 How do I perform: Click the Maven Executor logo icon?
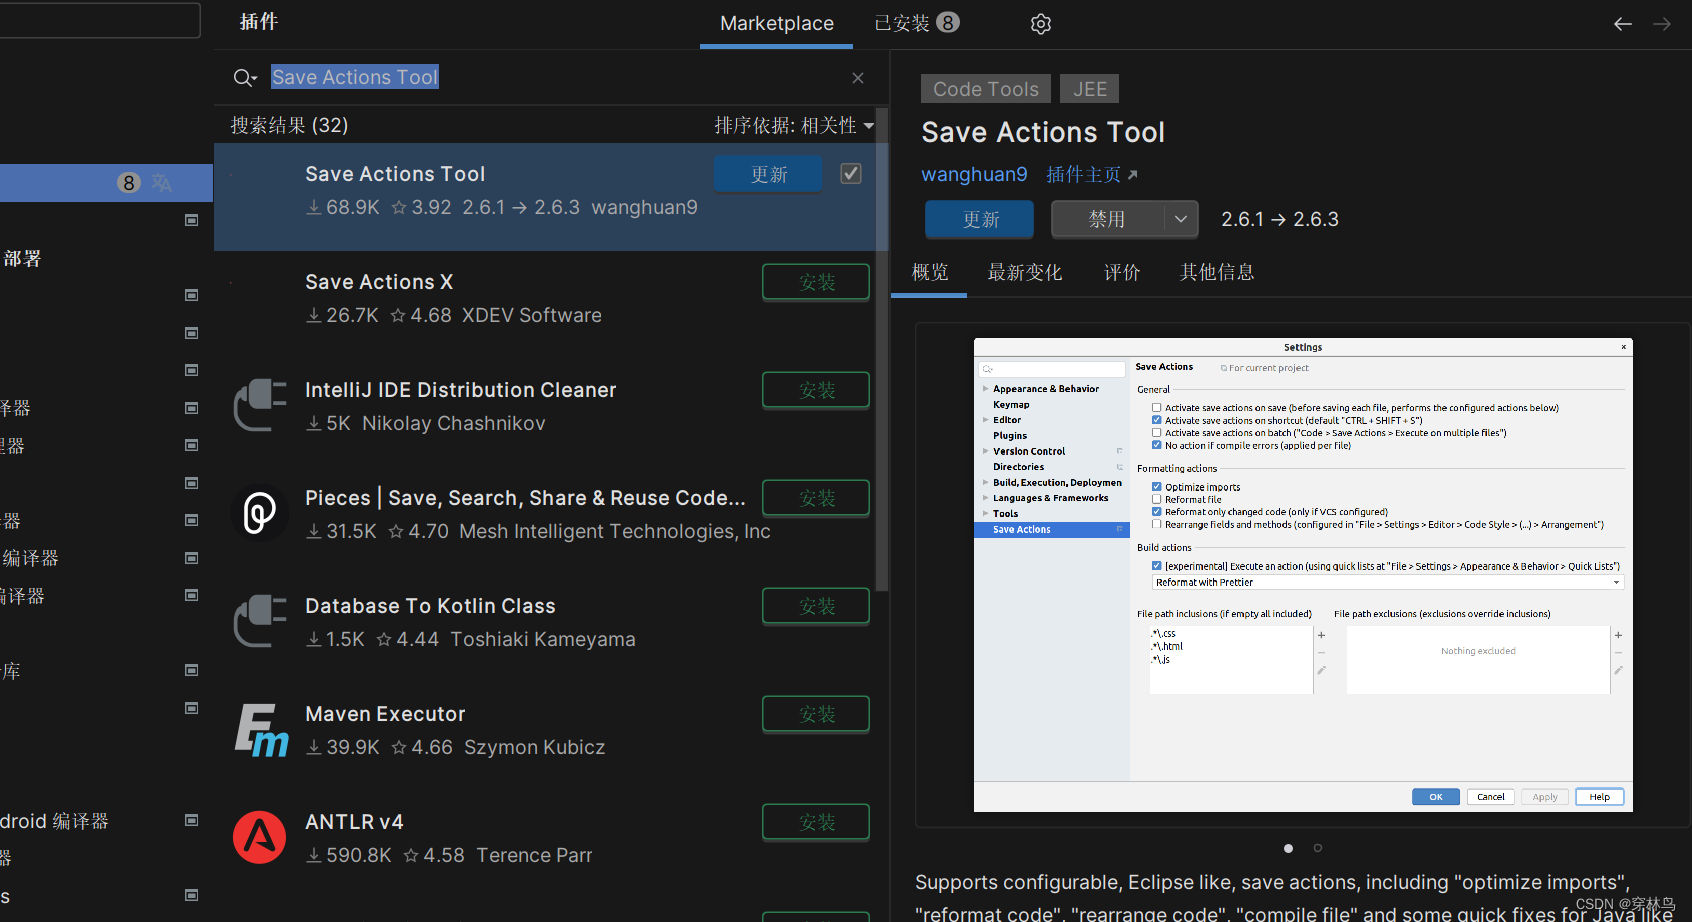coord(260,730)
